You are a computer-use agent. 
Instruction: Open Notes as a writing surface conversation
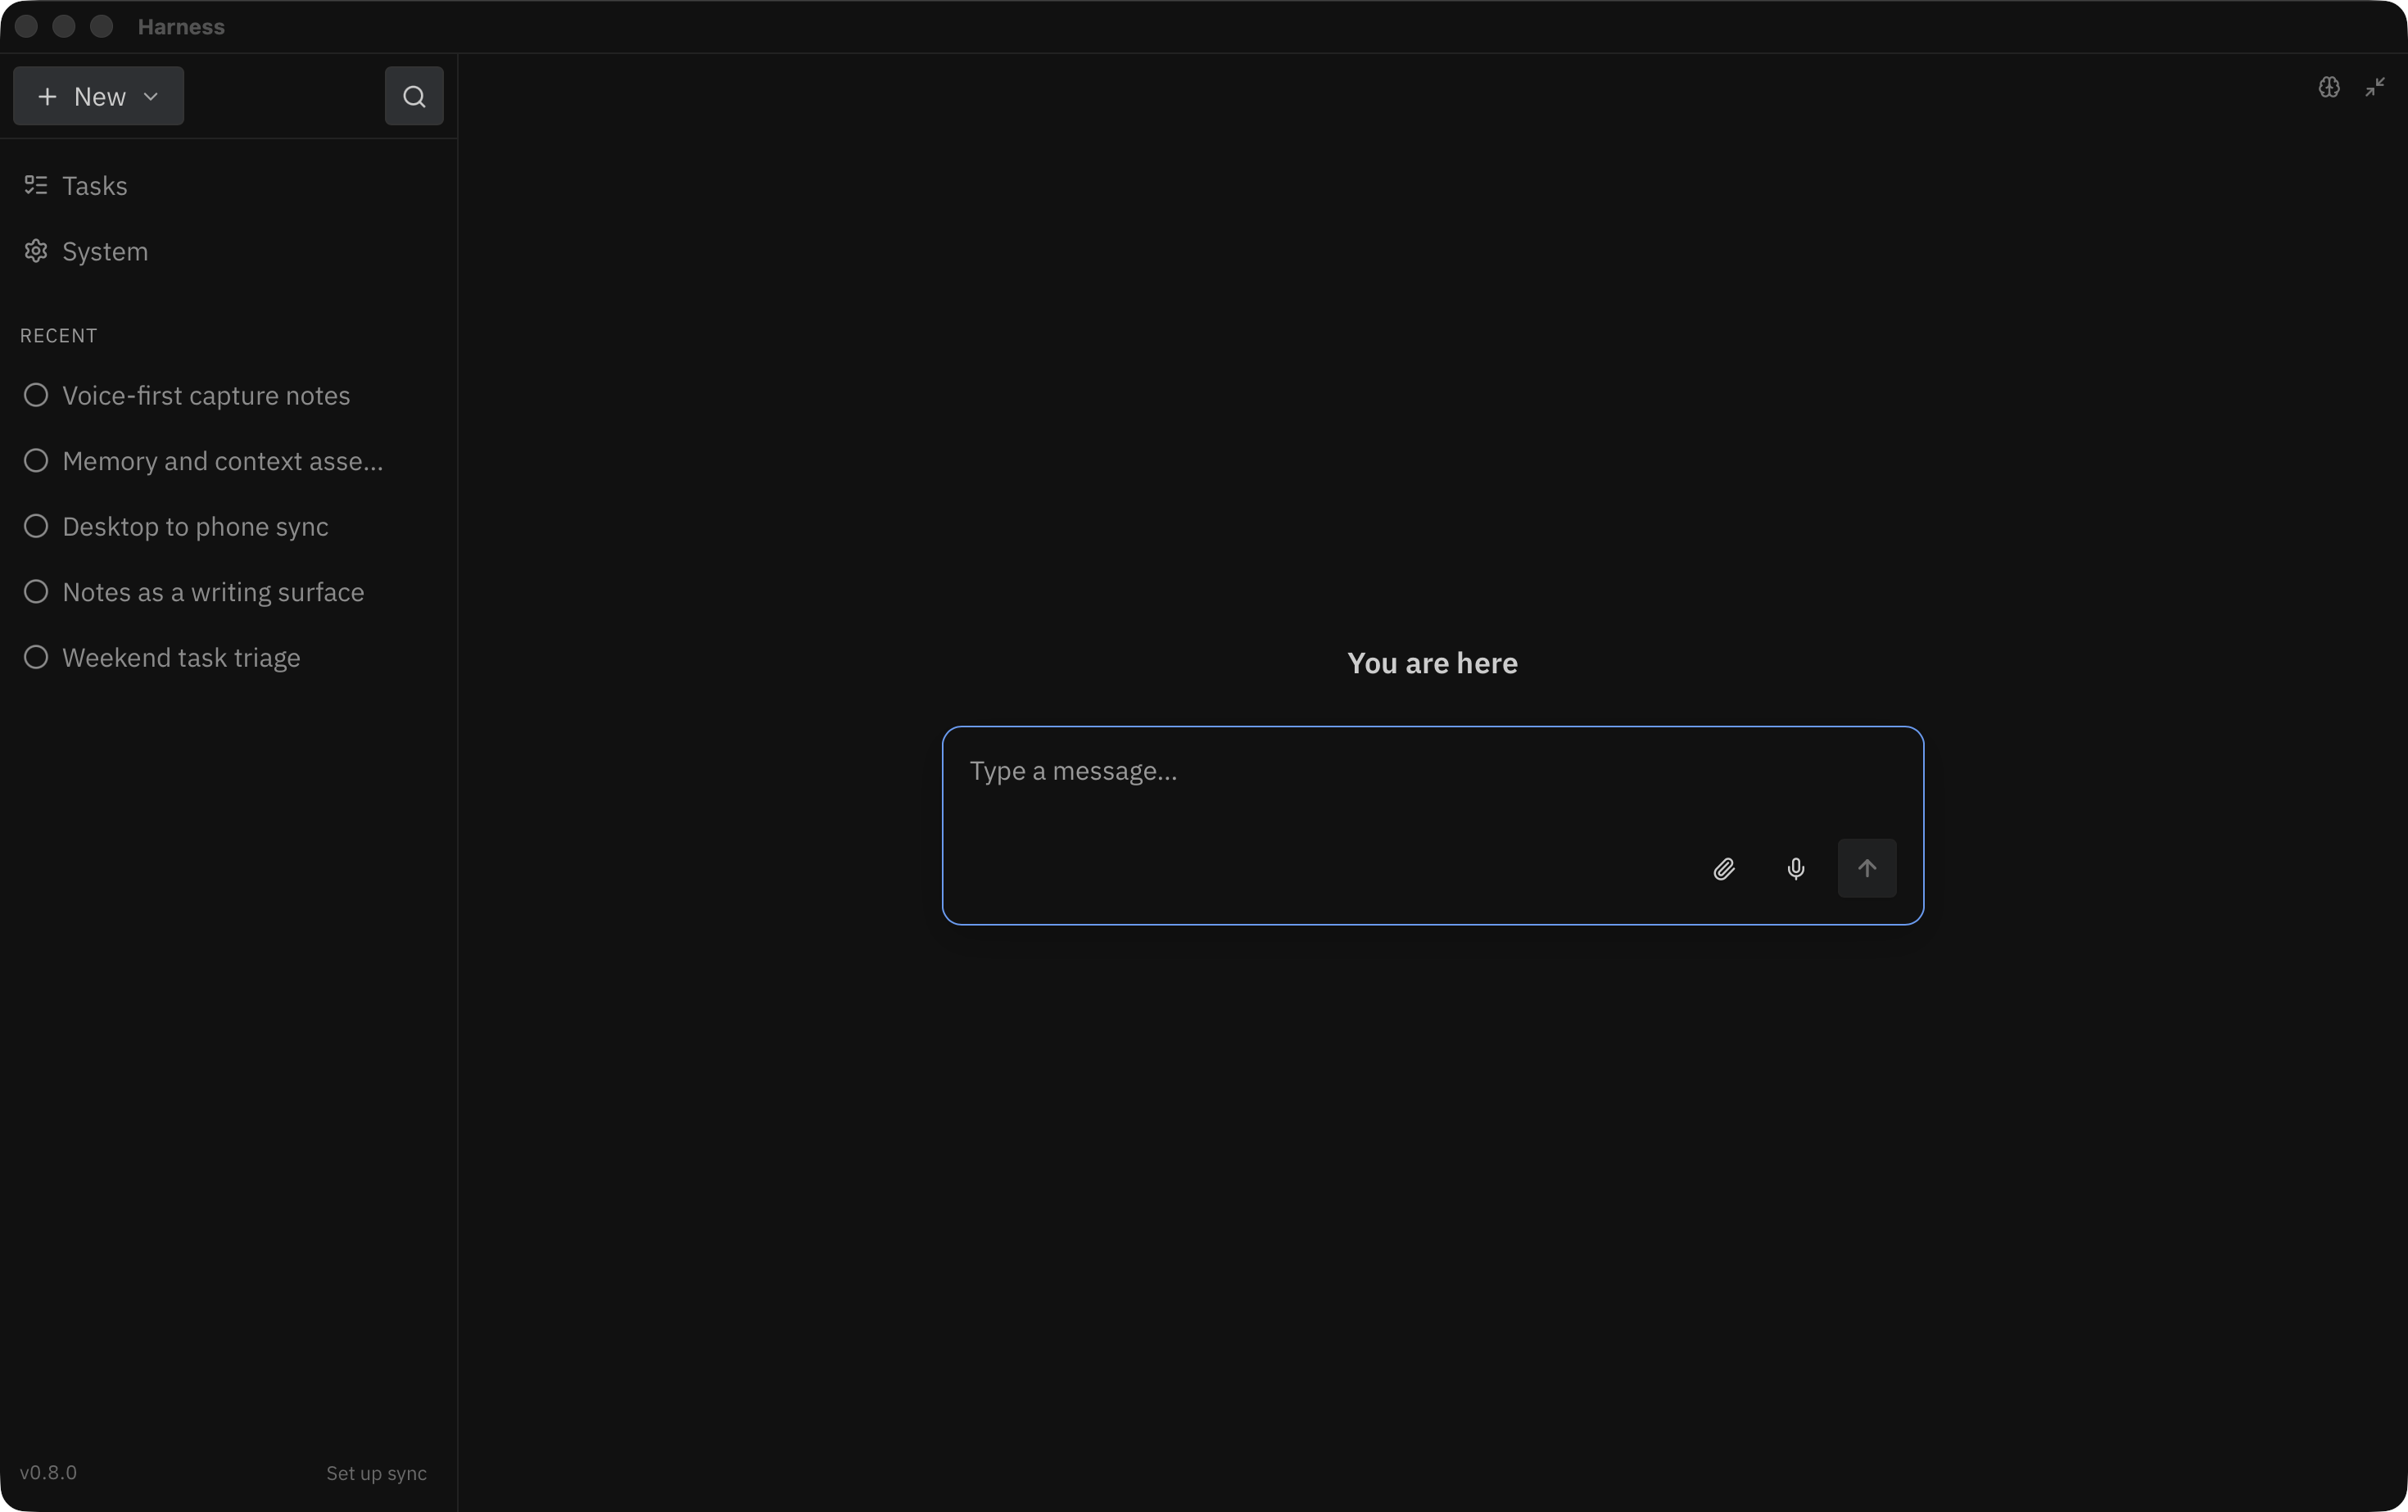pyautogui.click(x=229, y=592)
